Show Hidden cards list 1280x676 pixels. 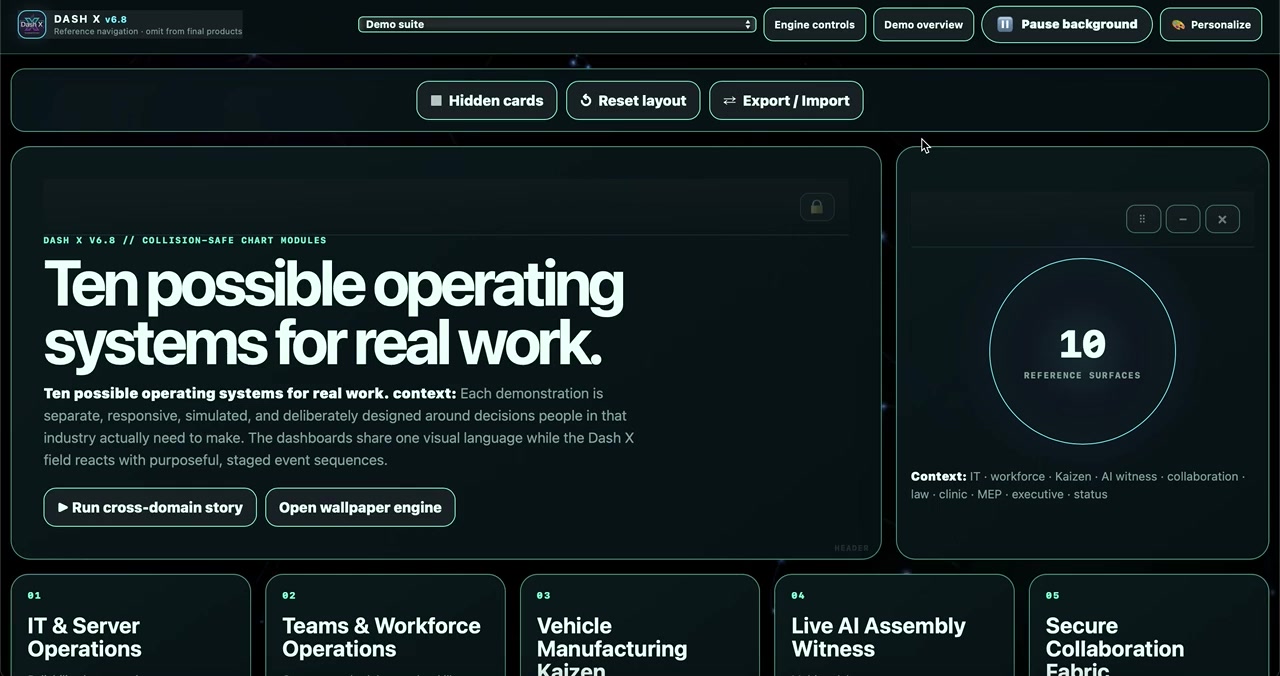point(487,100)
